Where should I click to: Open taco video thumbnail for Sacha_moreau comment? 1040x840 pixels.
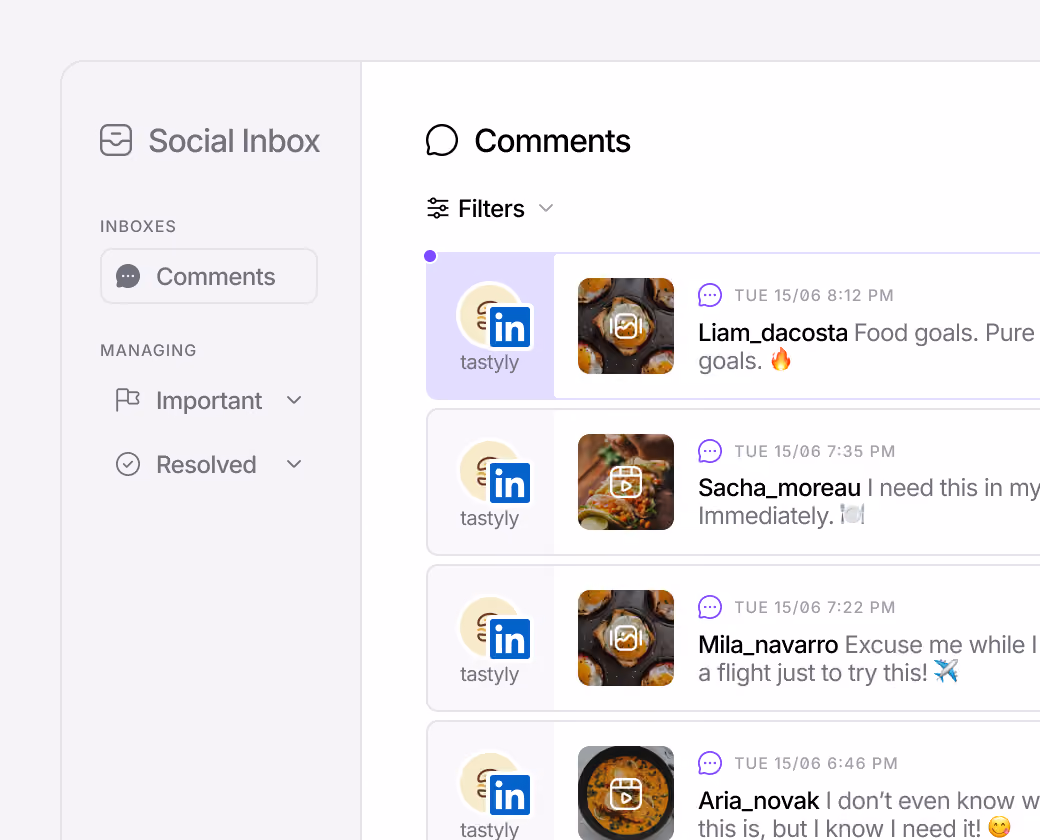[x=625, y=482]
